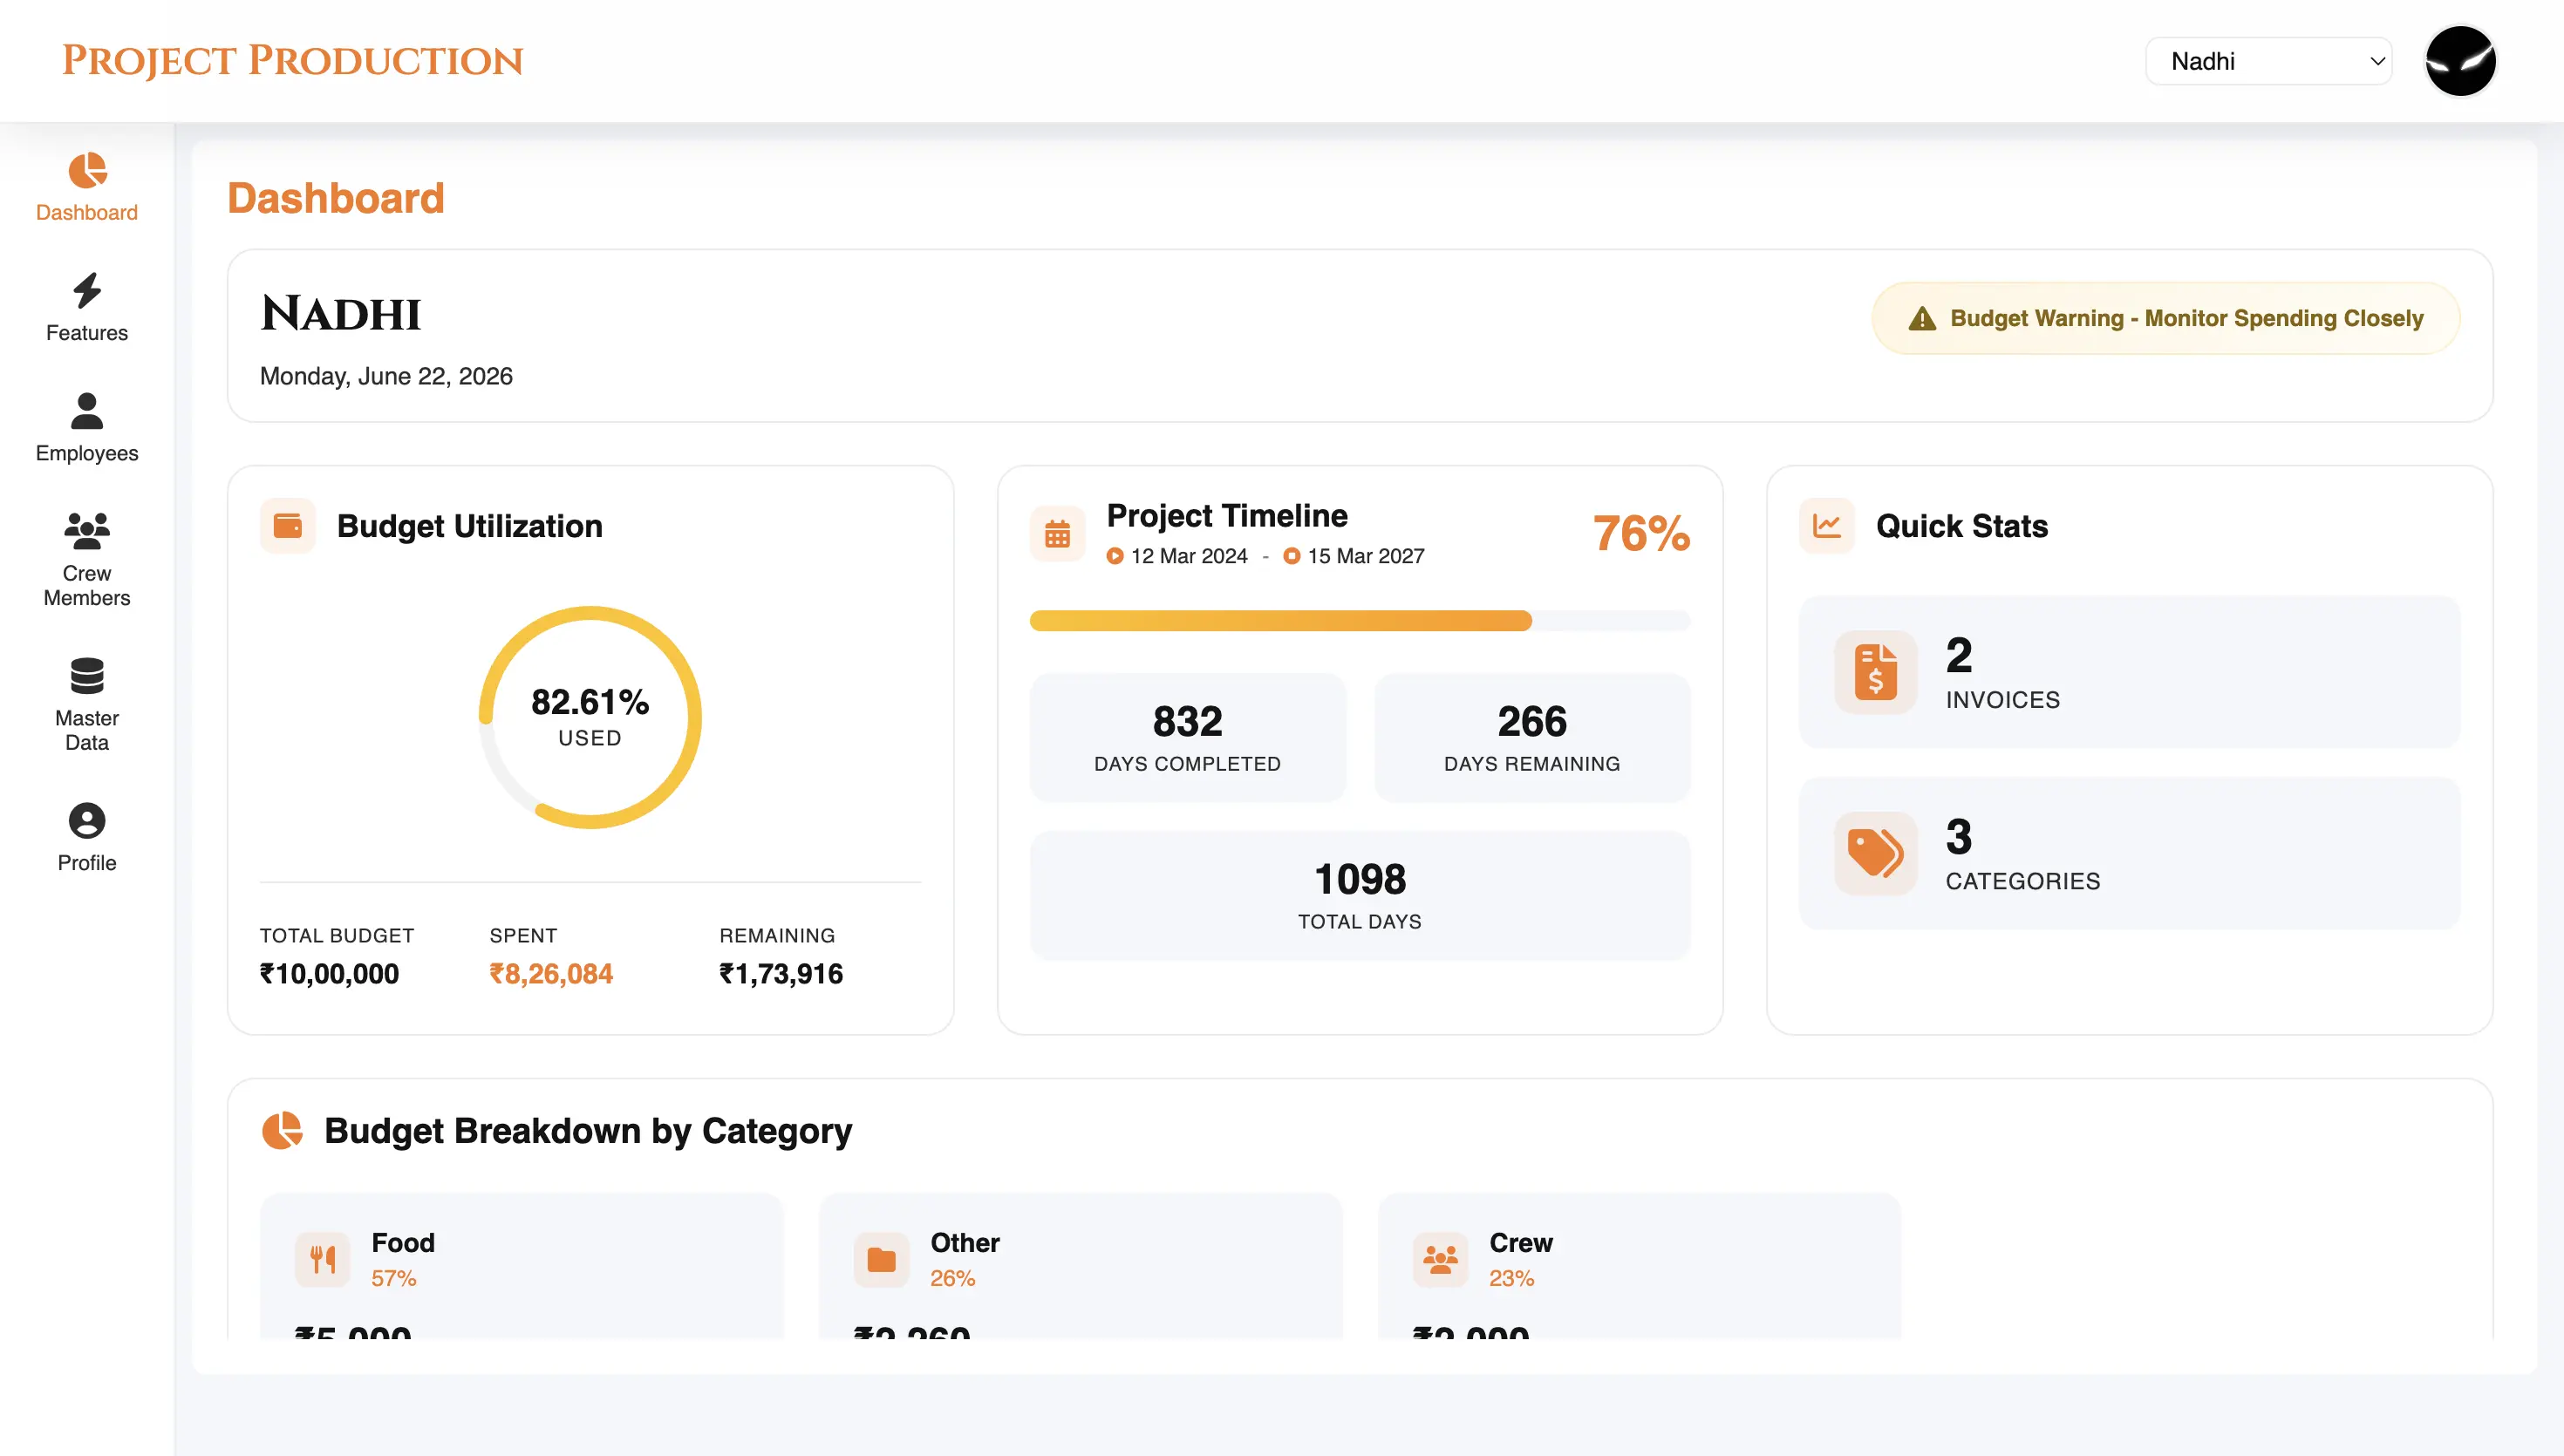This screenshot has height=1456, width=2564.
Task: Click the Project Production logo text
Action: click(x=293, y=61)
